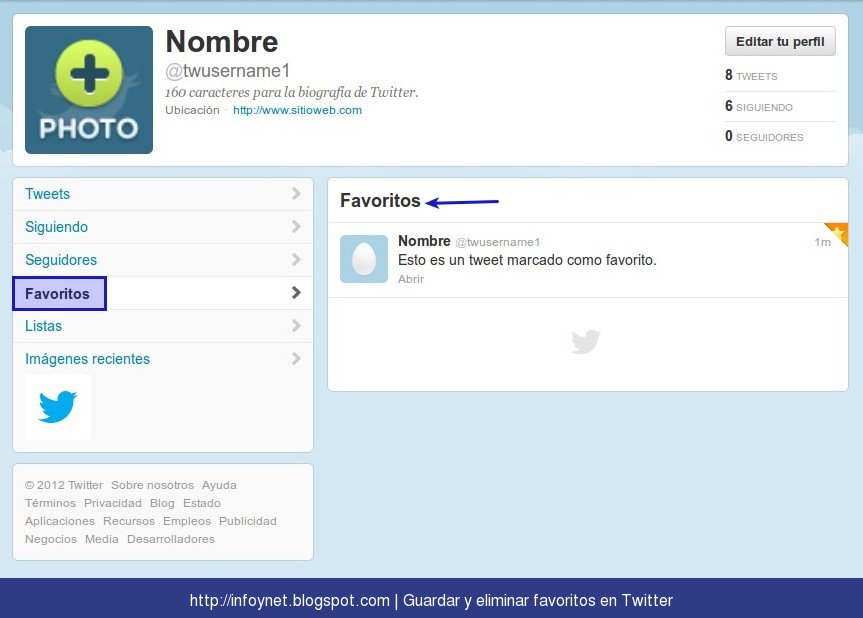Open the blue Twitter bird recent image
This screenshot has height=618, width=863.
point(58,407)
